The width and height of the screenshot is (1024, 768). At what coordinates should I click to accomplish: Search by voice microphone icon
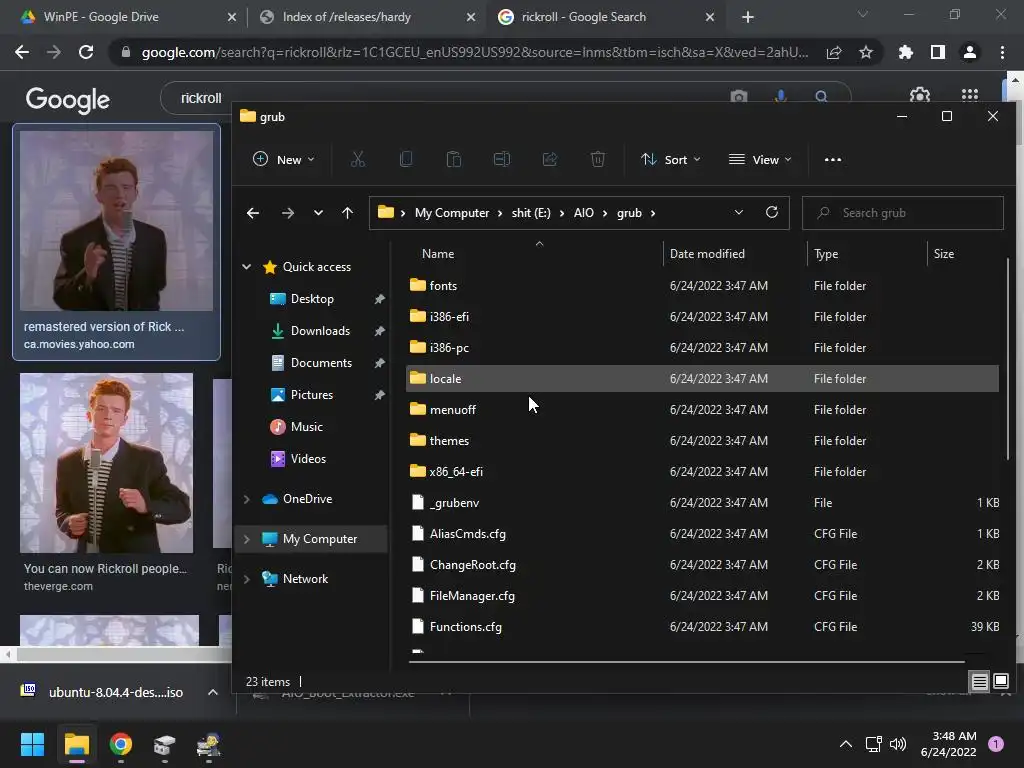tap(780, 97)
